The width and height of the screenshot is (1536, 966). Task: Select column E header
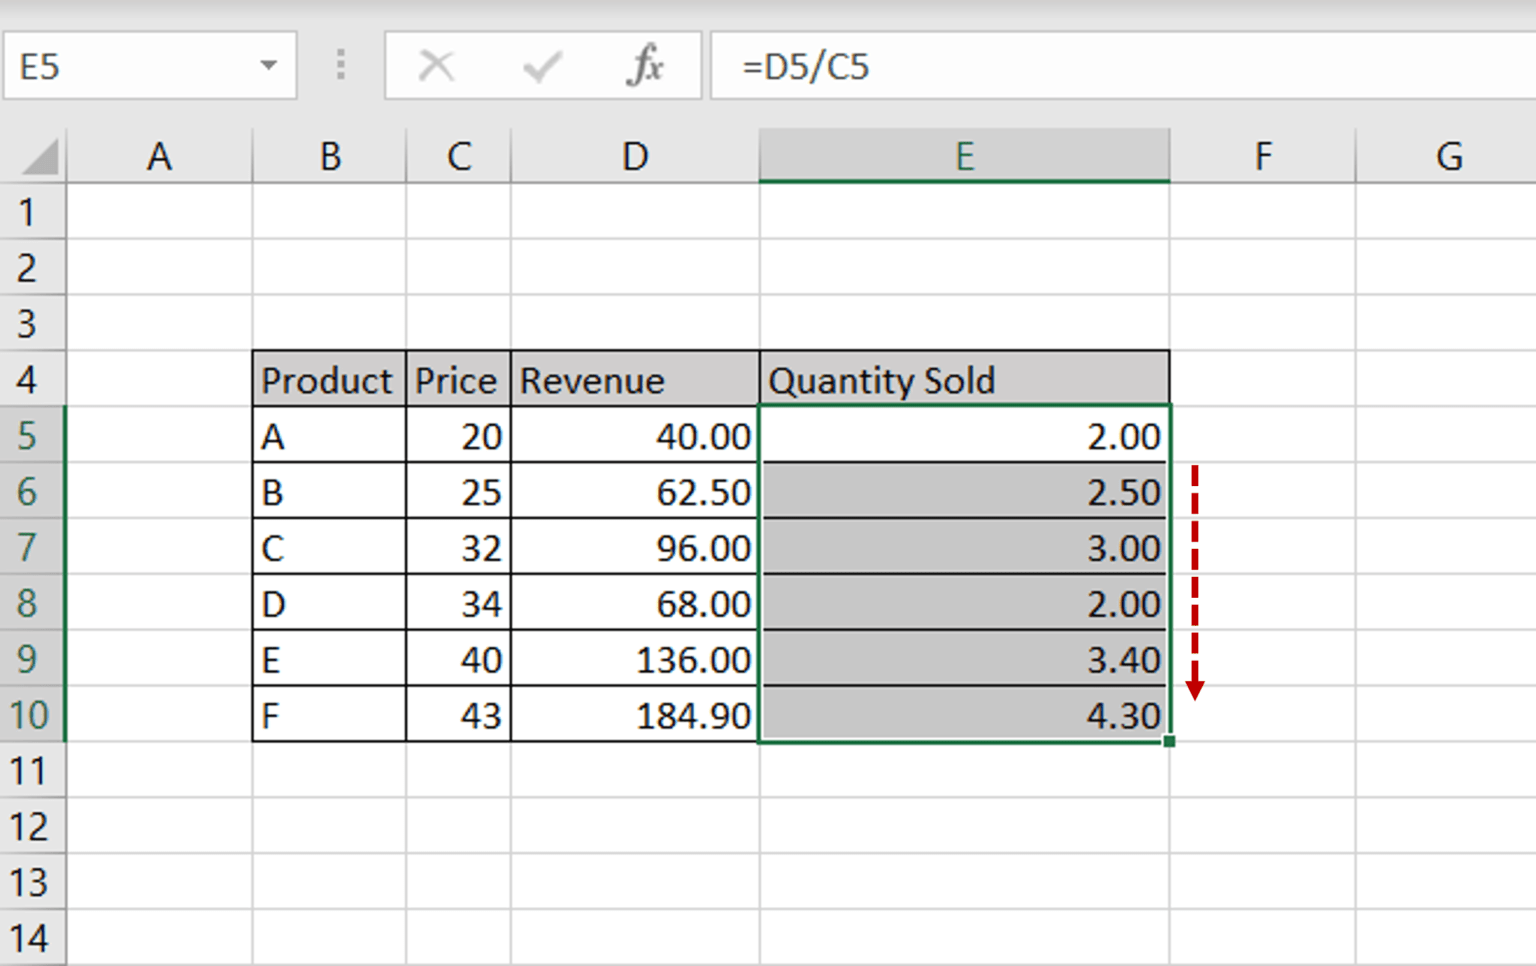(x=963, y=155)
